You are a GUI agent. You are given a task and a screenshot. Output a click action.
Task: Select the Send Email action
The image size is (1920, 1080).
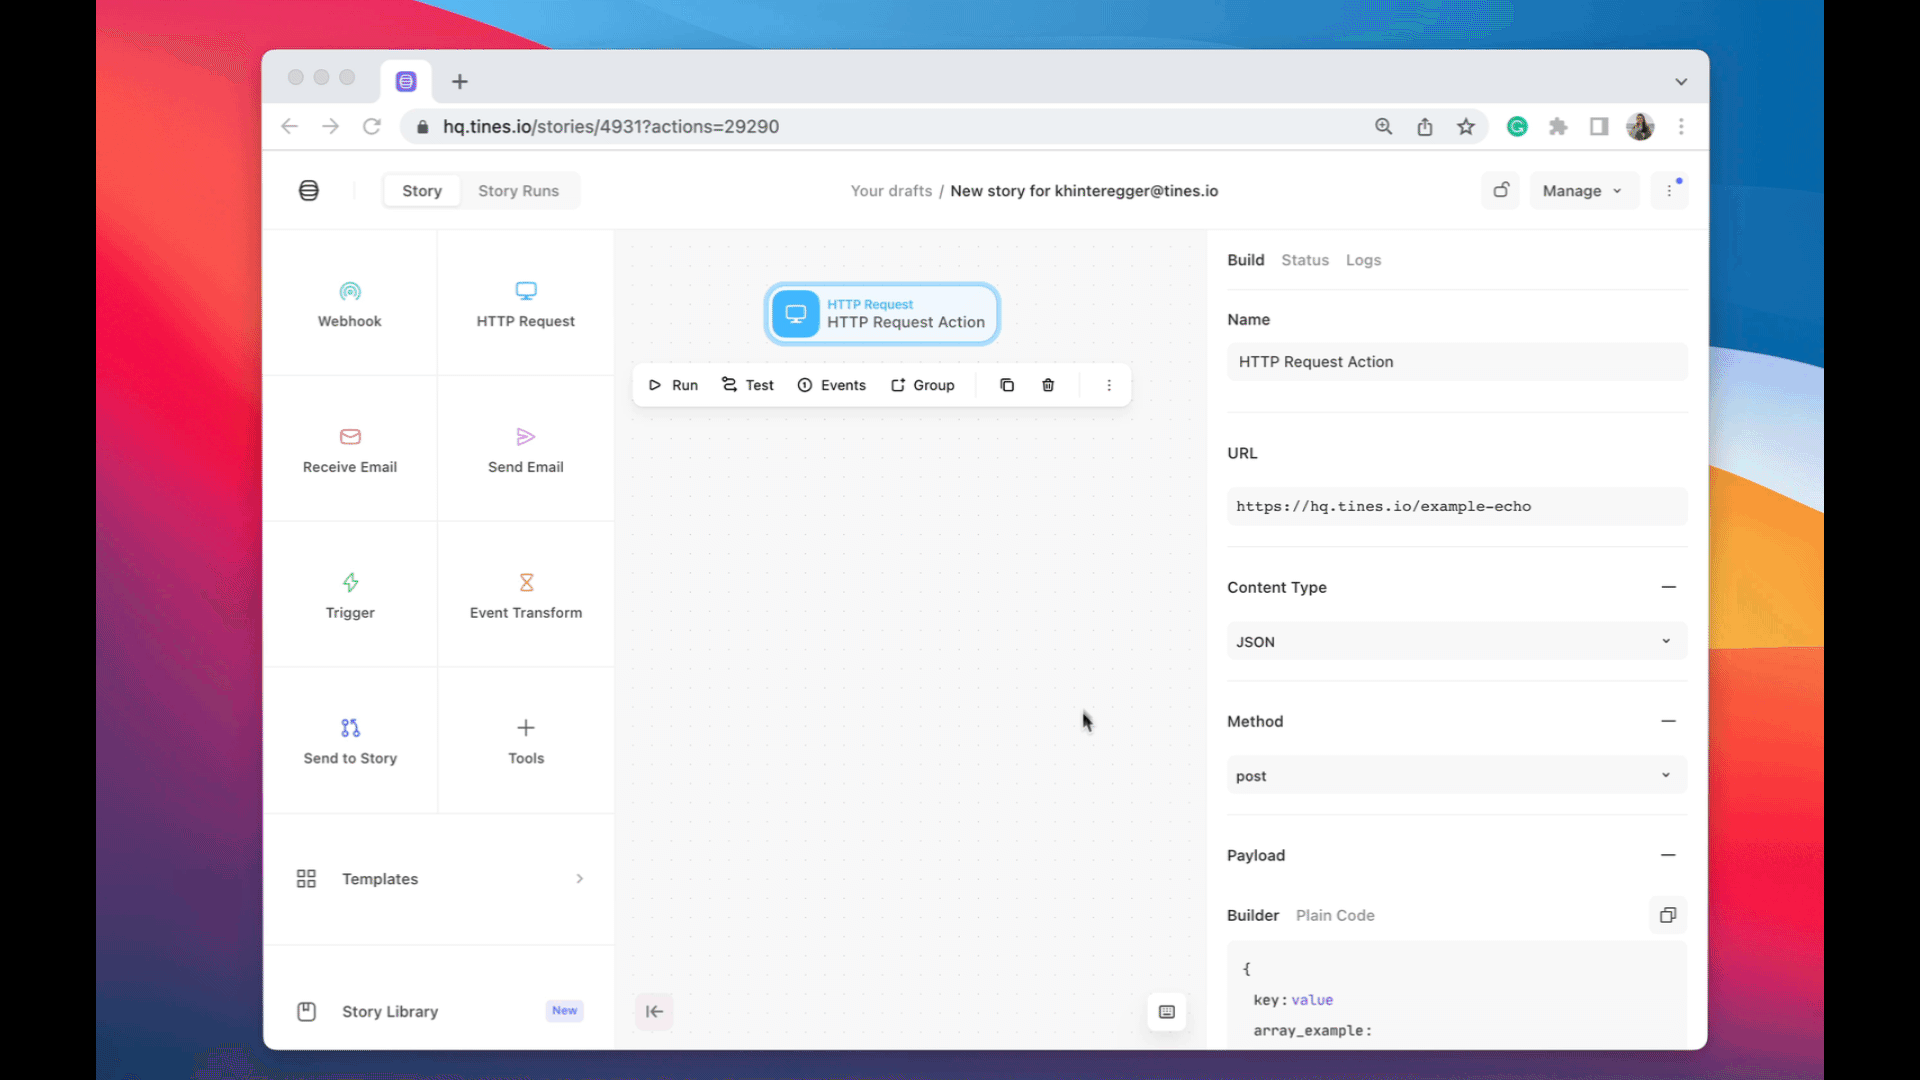click(x=526, y=450)
